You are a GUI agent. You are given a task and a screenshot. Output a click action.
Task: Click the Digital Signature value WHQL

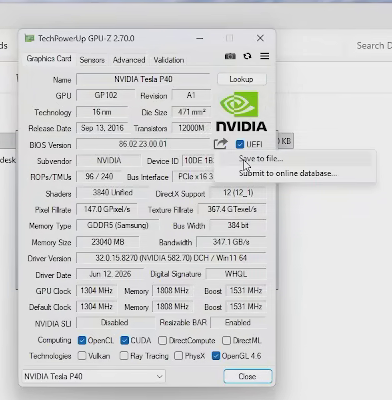[x=236, y=274]
